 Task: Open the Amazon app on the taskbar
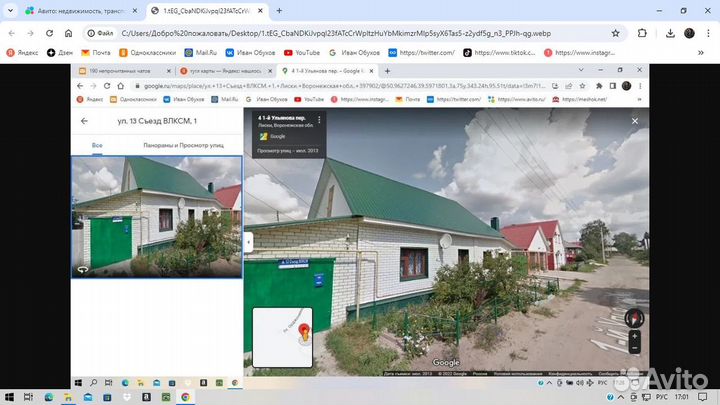146,397
